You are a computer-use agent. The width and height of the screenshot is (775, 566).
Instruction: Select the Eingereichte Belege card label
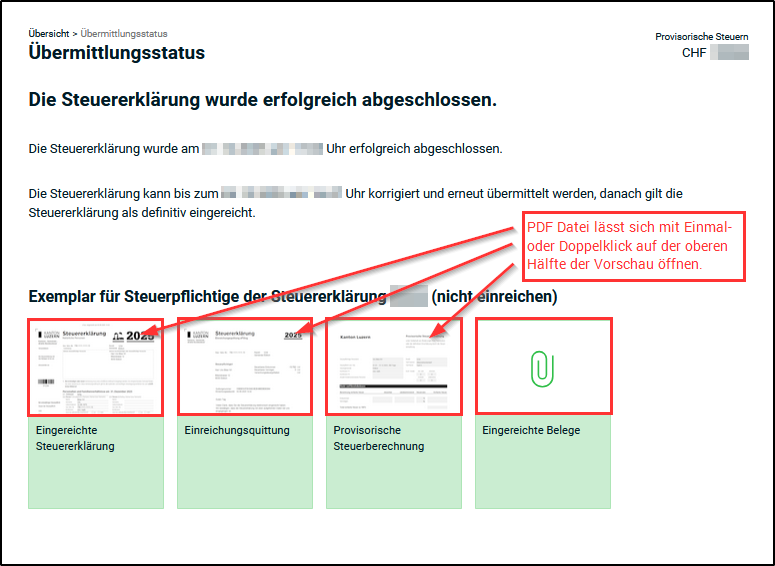click(x=531, y=430)
